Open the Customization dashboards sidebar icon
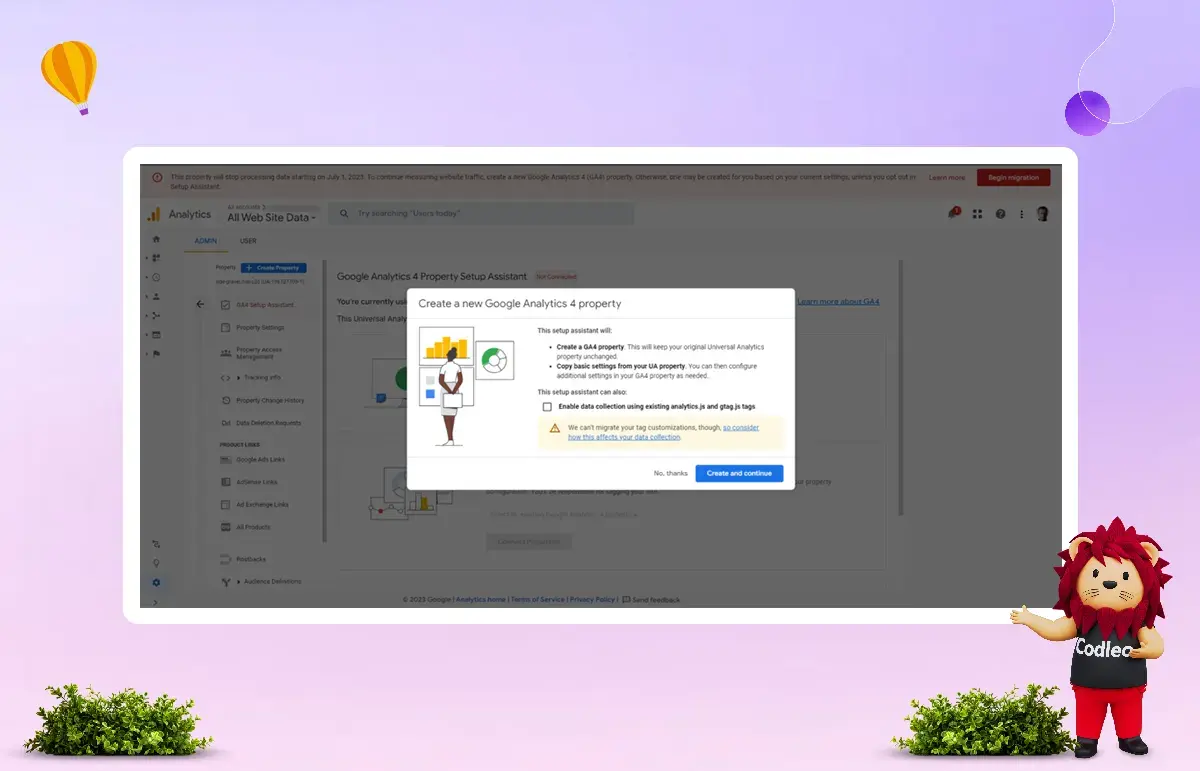Screen dimensions: 1200x771 156,258
